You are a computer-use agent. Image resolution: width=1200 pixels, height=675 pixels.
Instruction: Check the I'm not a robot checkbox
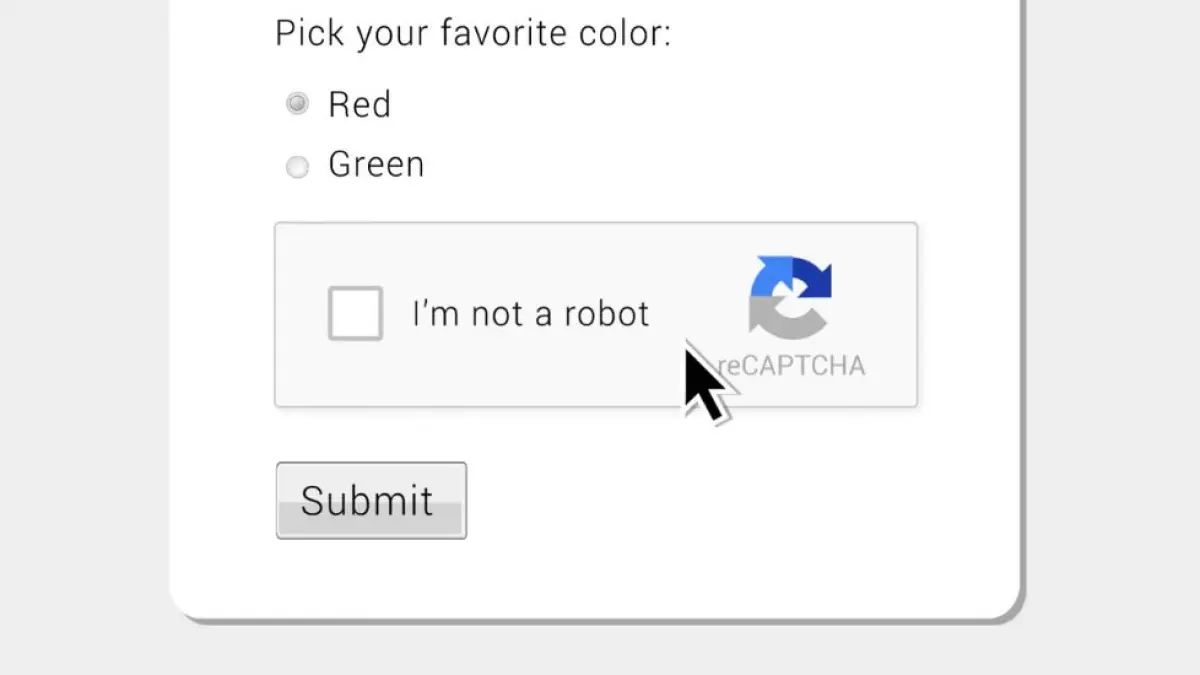tap(355, 313)
